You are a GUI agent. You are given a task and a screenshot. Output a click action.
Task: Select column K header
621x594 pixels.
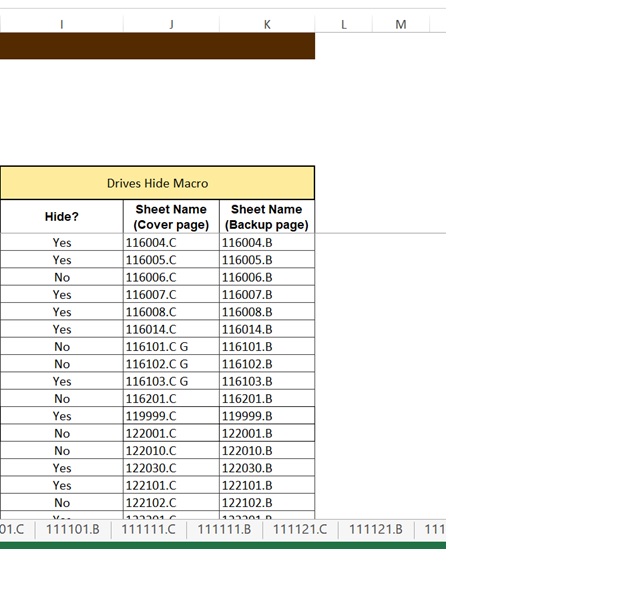(267, 25)
